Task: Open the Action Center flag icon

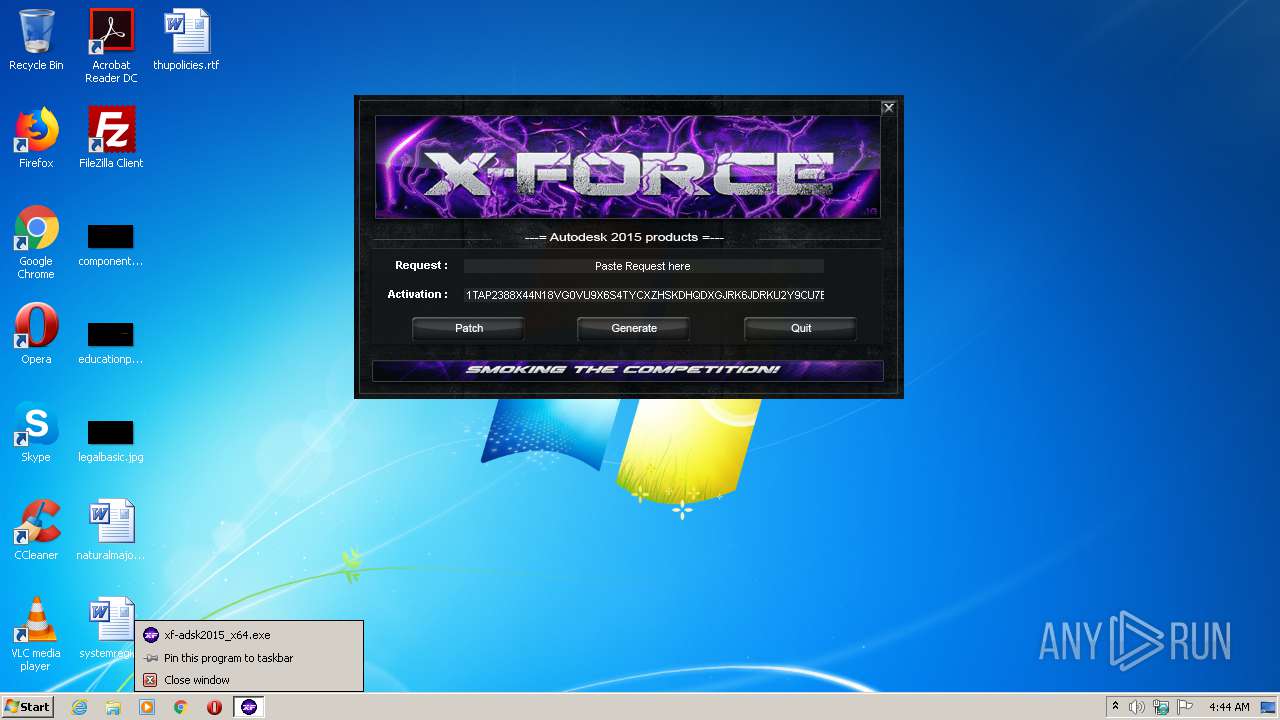Action: [1185, 707]
